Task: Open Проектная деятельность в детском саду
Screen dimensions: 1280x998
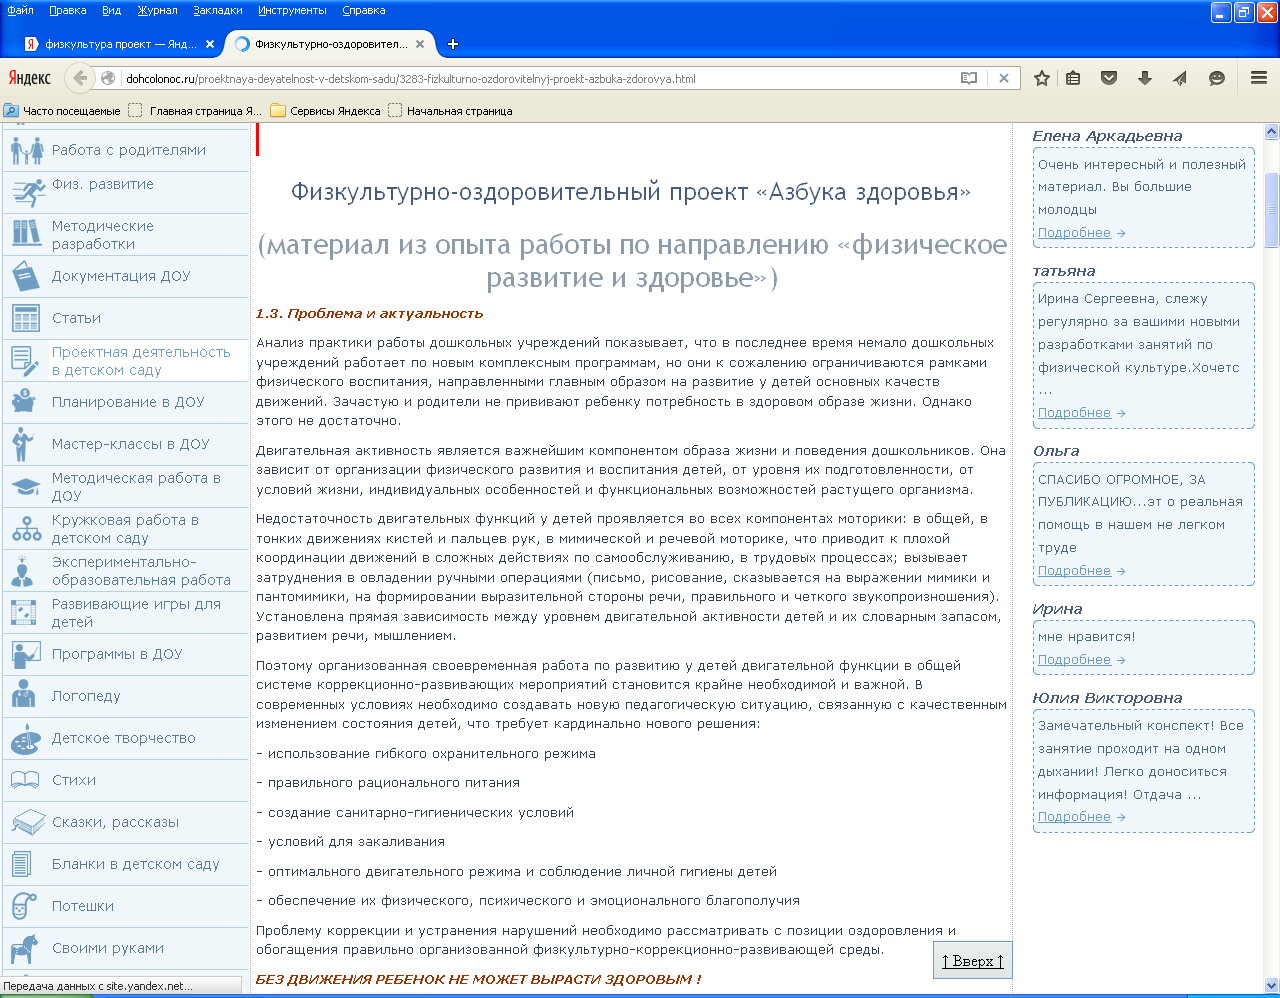Action: [x=126, y=360]
